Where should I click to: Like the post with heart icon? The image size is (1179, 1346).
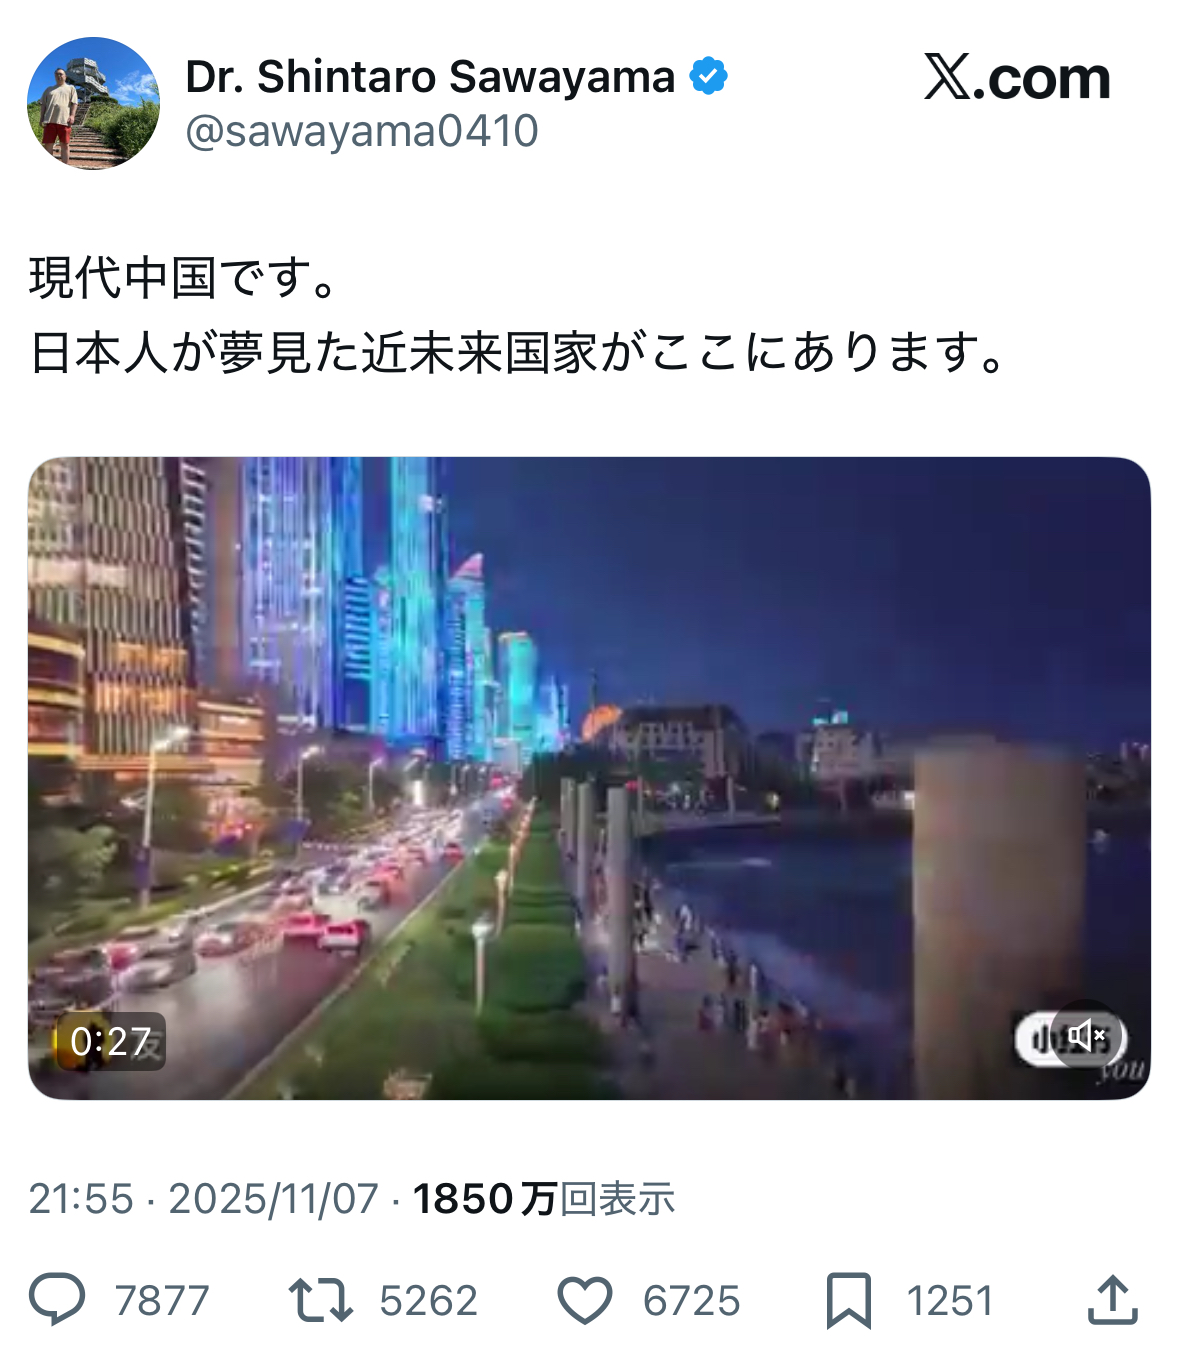pos(584,1301)
